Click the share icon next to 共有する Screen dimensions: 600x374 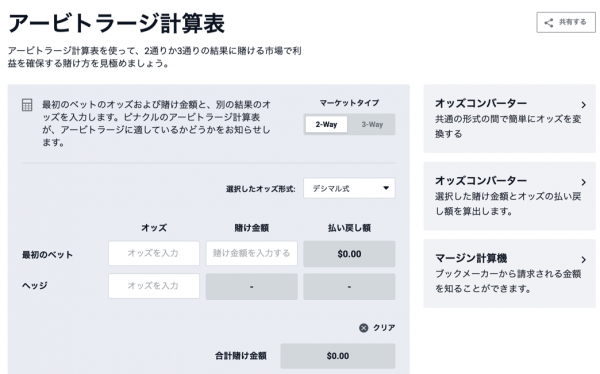click(548, 23)
